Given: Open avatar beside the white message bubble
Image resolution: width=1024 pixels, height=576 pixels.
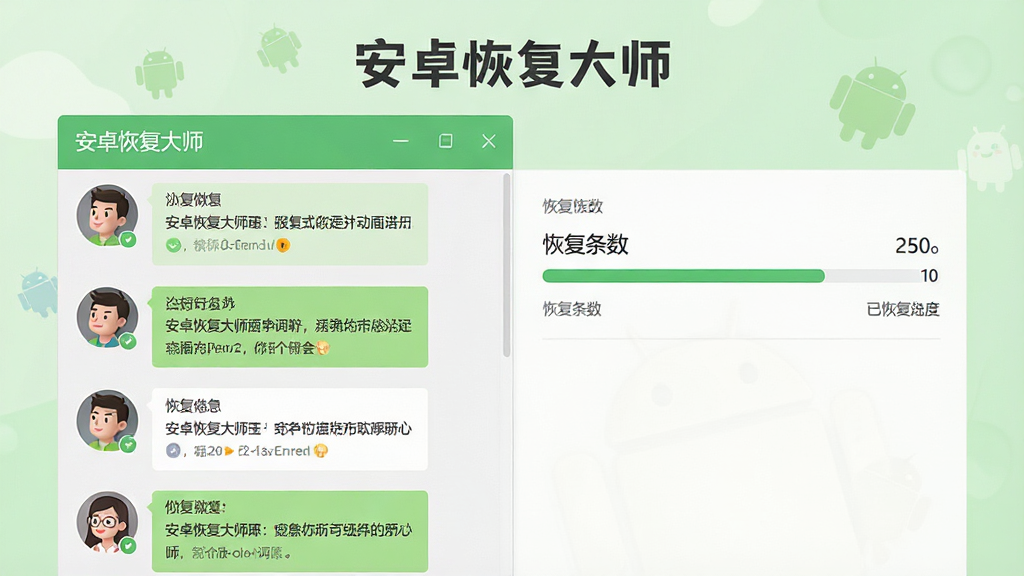Looking at the screenshot, I should [107, 421].
